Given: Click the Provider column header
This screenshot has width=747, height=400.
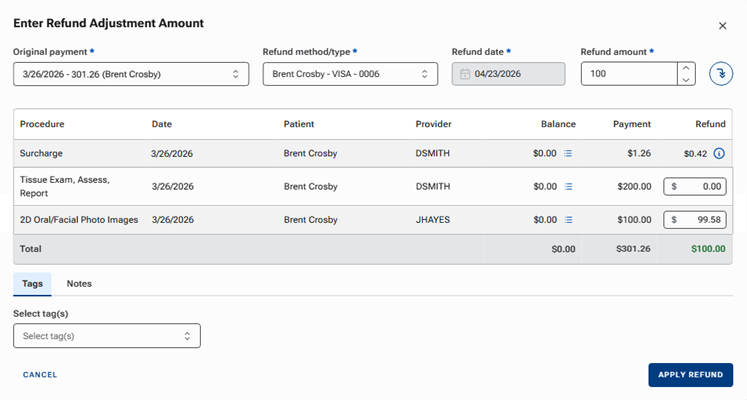Looking at the screenshot, I should point(433,124).
